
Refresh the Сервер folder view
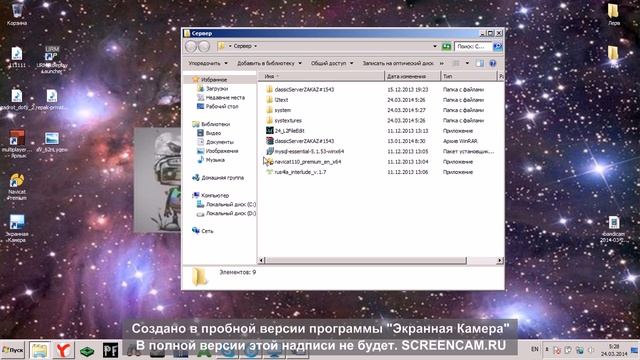click(447, 47)
